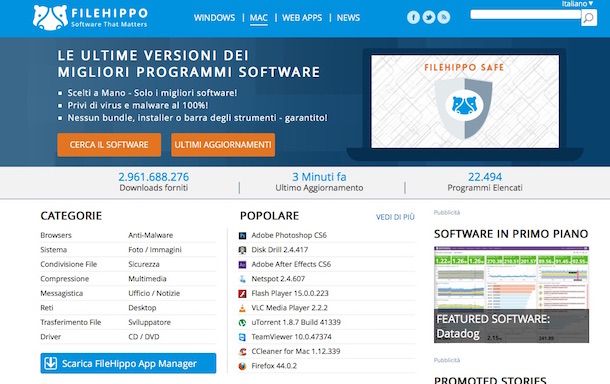Click the magnifying glass search button

point(589,18)
